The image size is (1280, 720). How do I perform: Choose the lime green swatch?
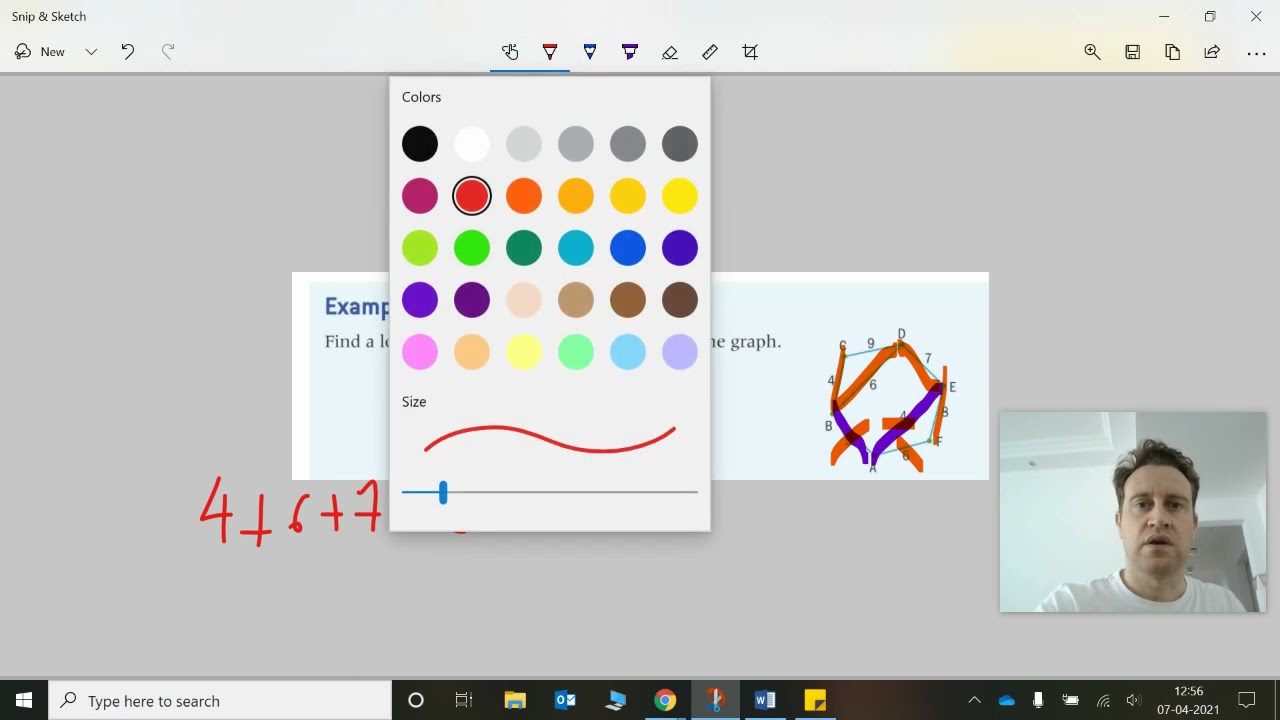coord(420,248)
